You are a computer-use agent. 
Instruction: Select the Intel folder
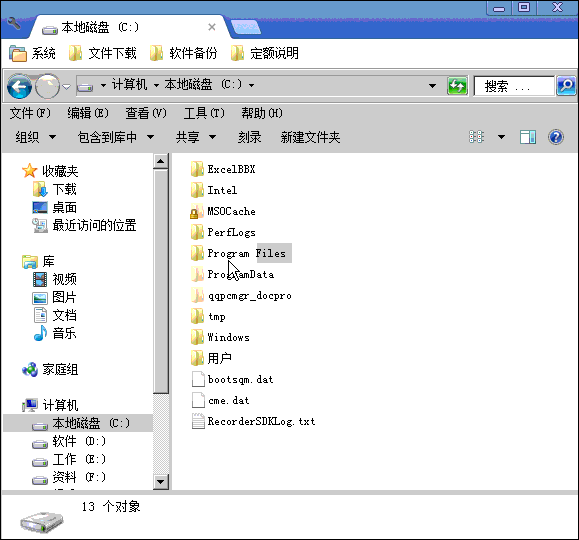[x=214, y=190]
